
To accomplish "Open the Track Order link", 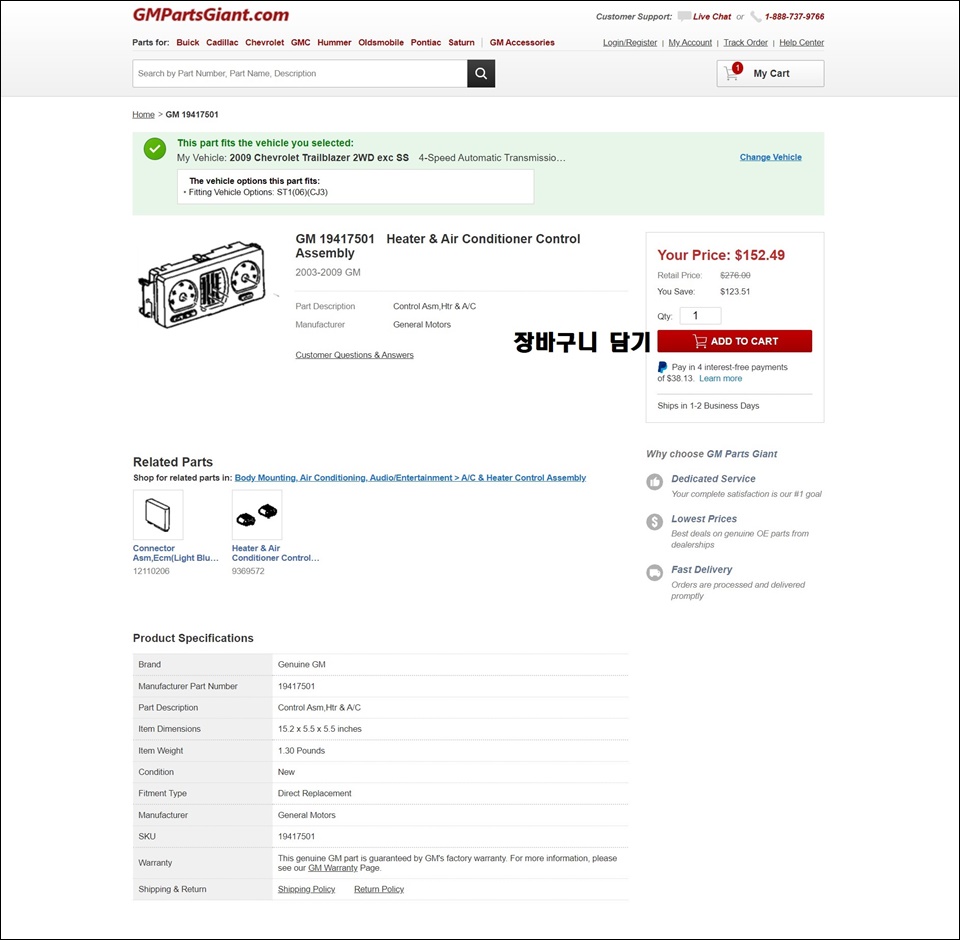I will [x=745, y=43].
